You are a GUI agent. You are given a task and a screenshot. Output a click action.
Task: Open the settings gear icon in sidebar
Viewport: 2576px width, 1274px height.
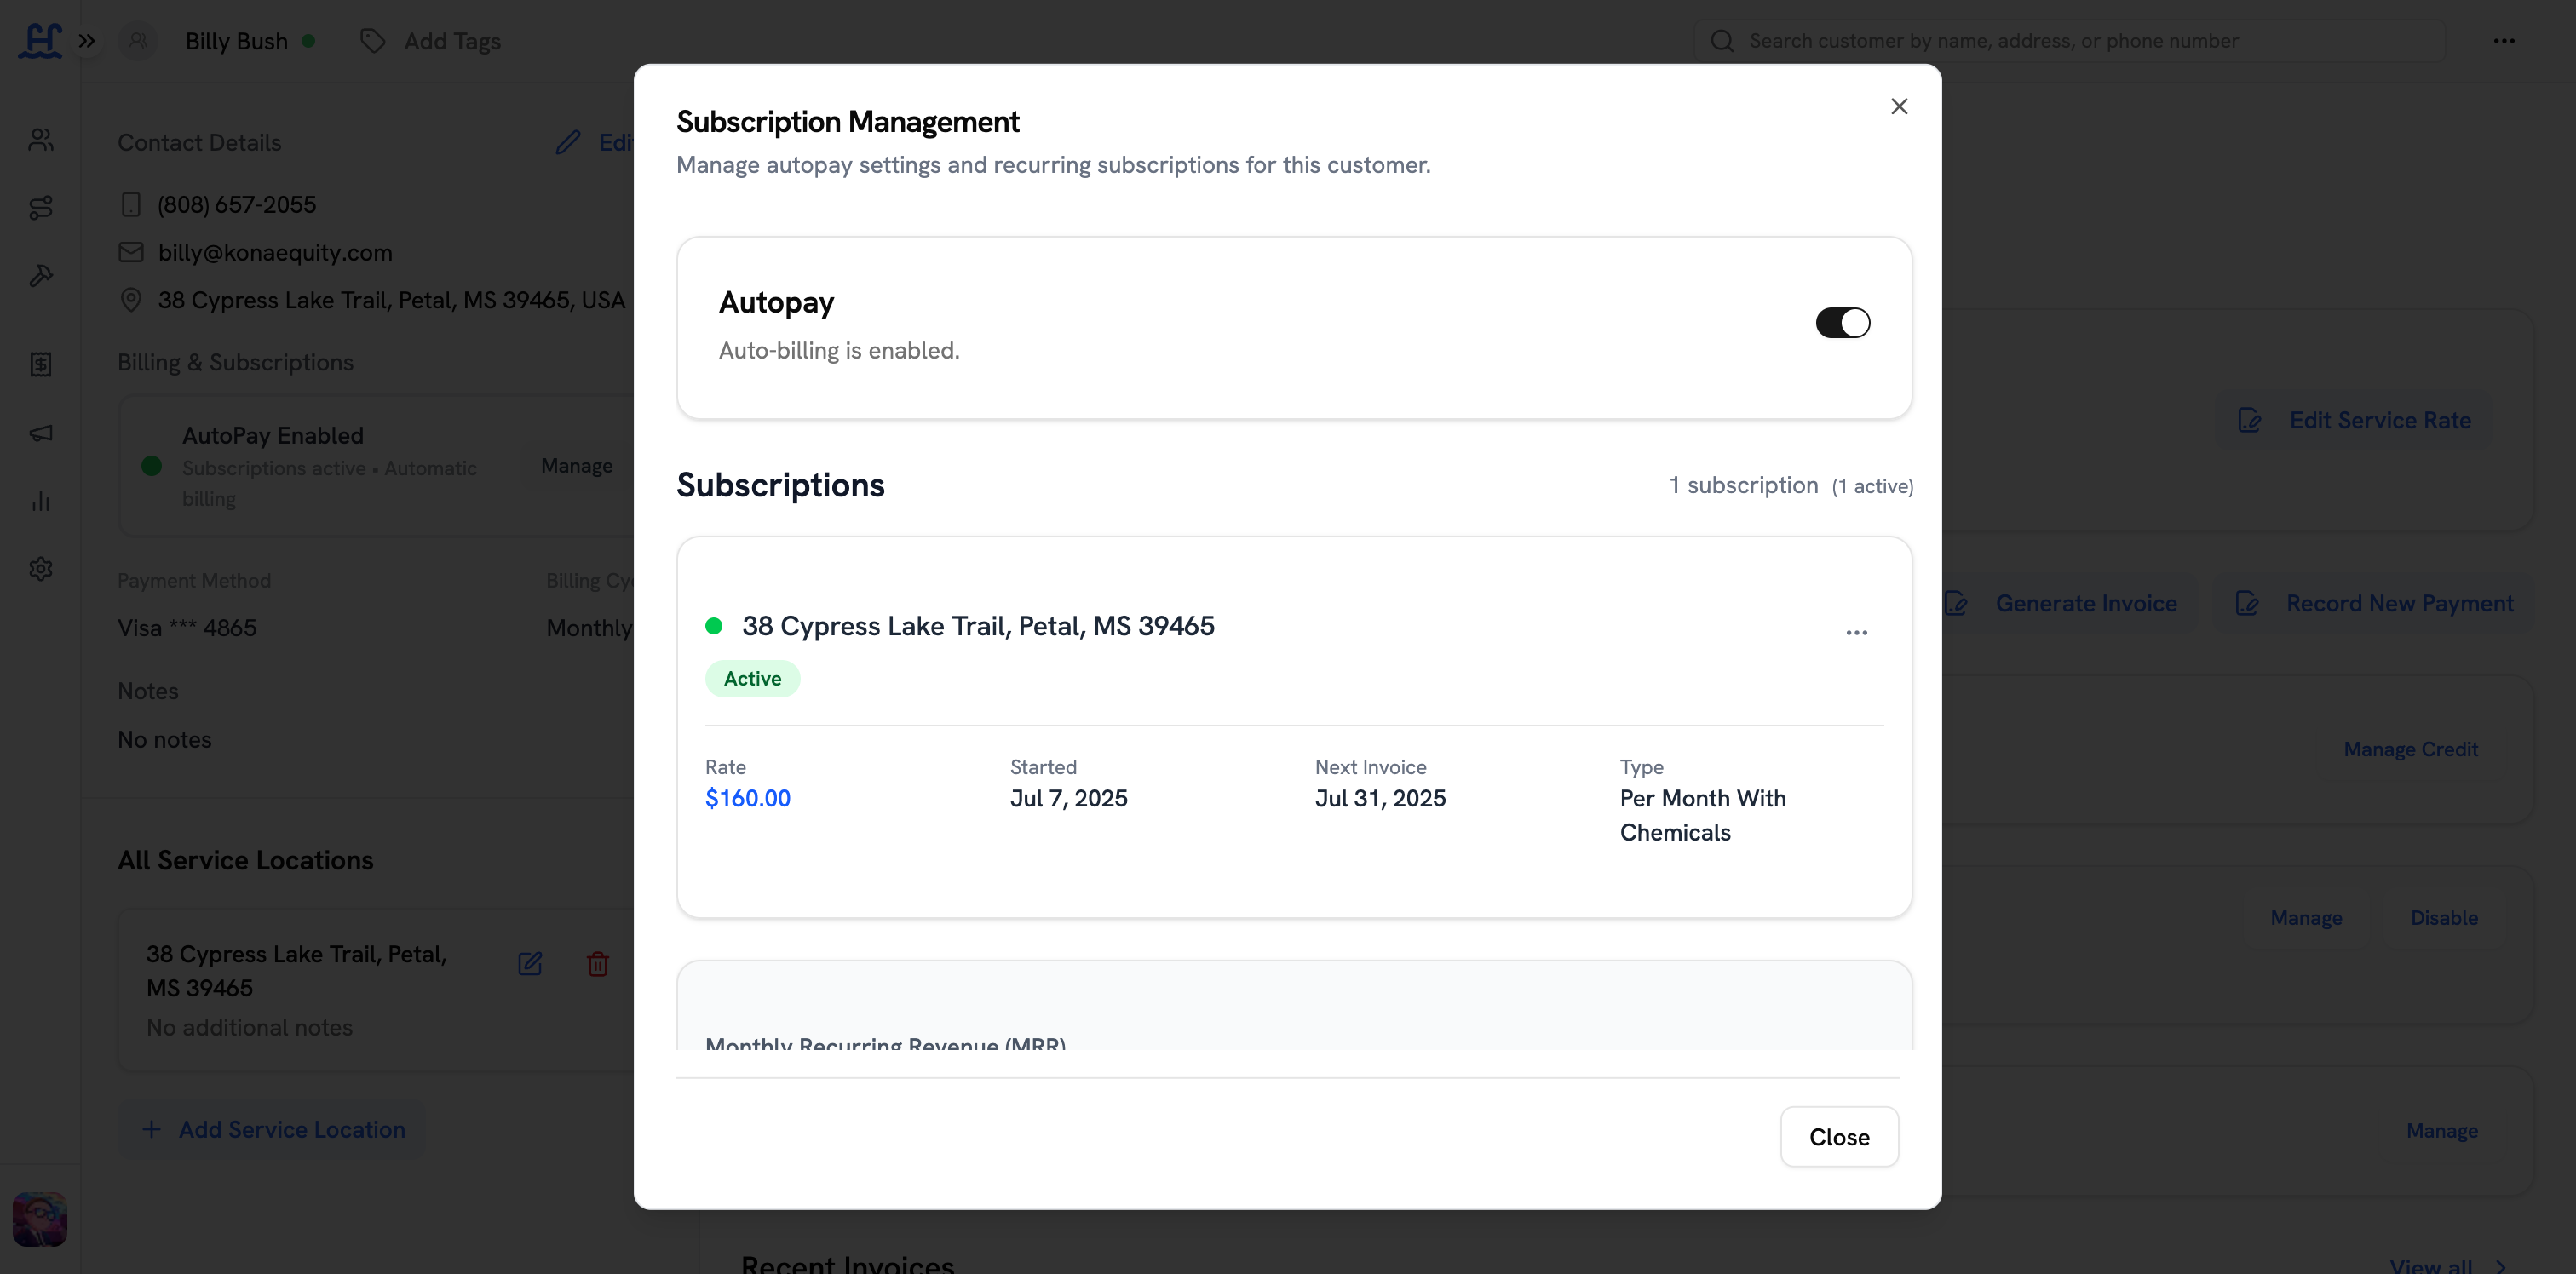coord(41,568)
